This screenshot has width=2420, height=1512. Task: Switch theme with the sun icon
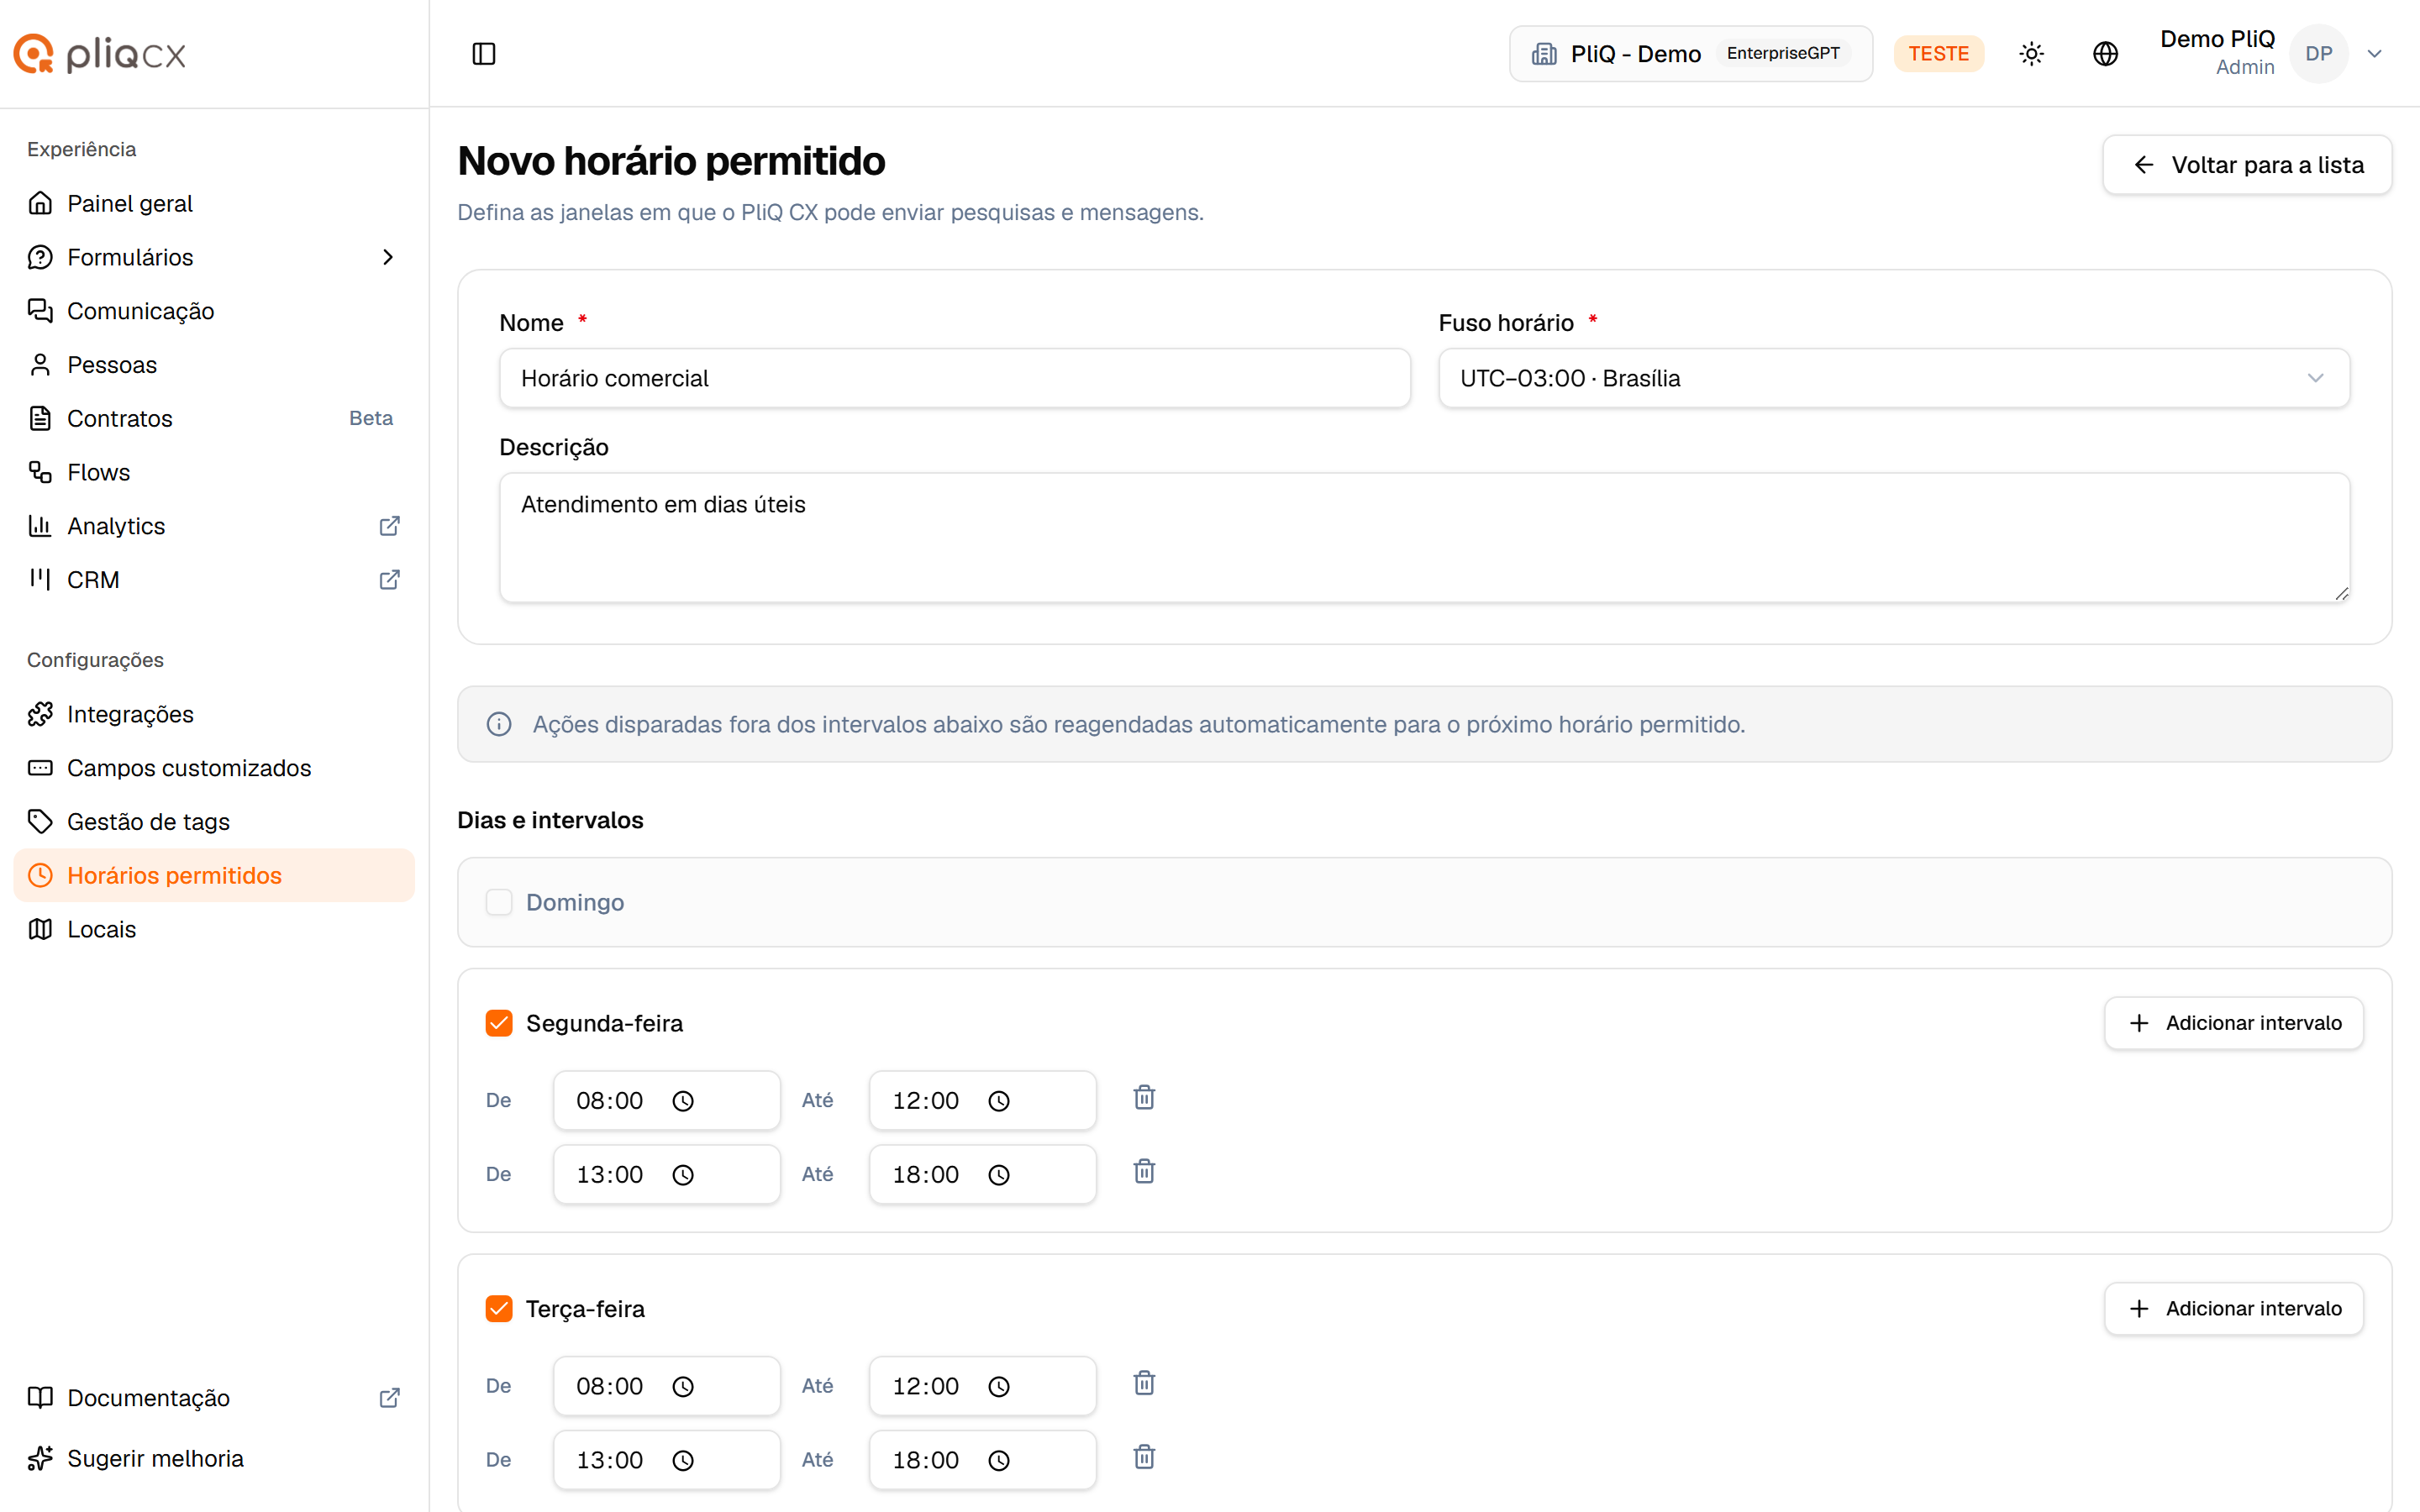click(2031, 54)
